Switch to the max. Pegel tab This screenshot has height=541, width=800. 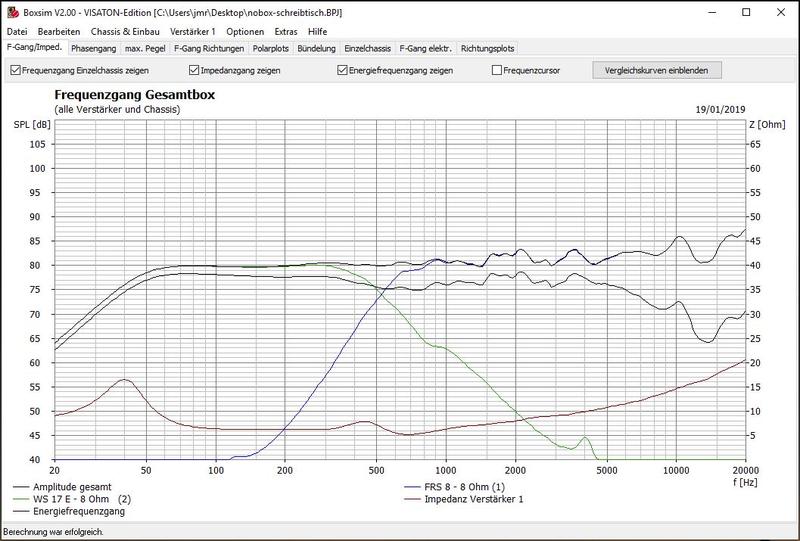pyautogui.click(x=146, y=48)
